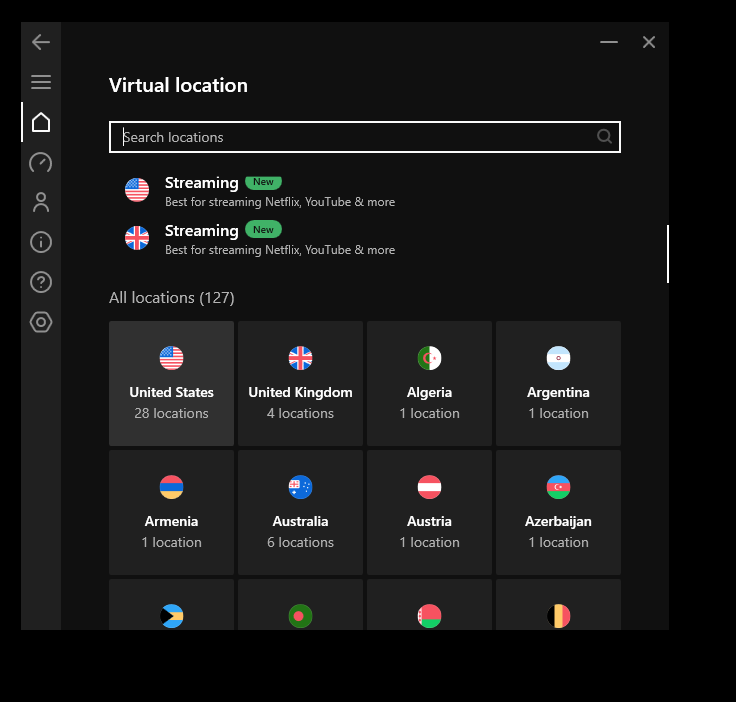Open the hamburger menu
This screenshot has width=736, height=702.
41,82
